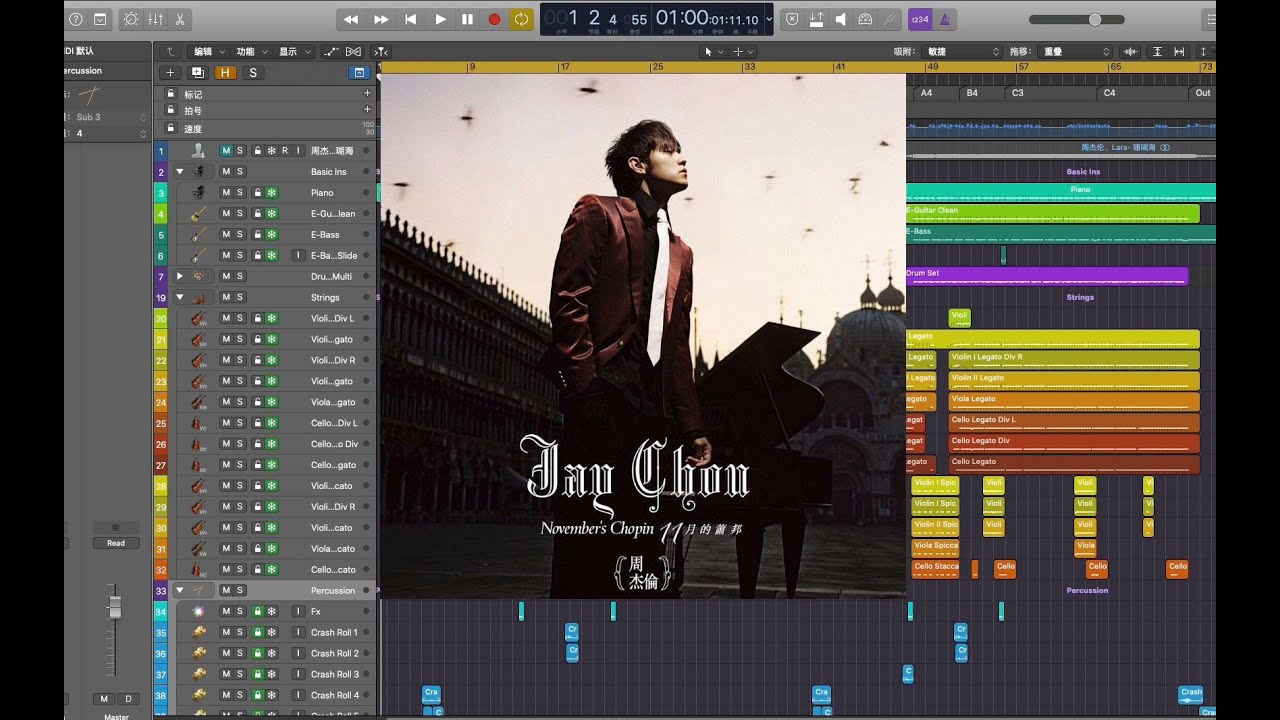
Task: Add a signature on the 拍号 track
Action: point(367,110)
